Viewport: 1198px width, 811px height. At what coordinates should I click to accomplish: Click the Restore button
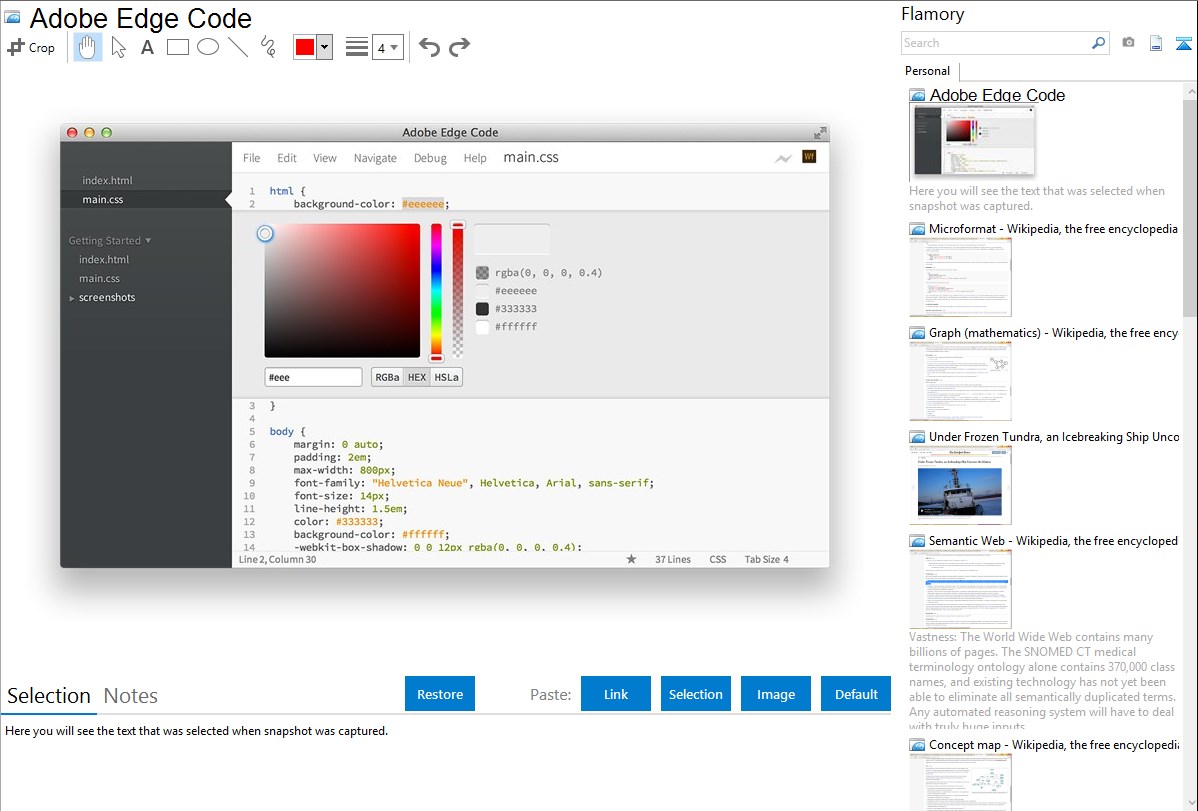[x=440, y=694]
